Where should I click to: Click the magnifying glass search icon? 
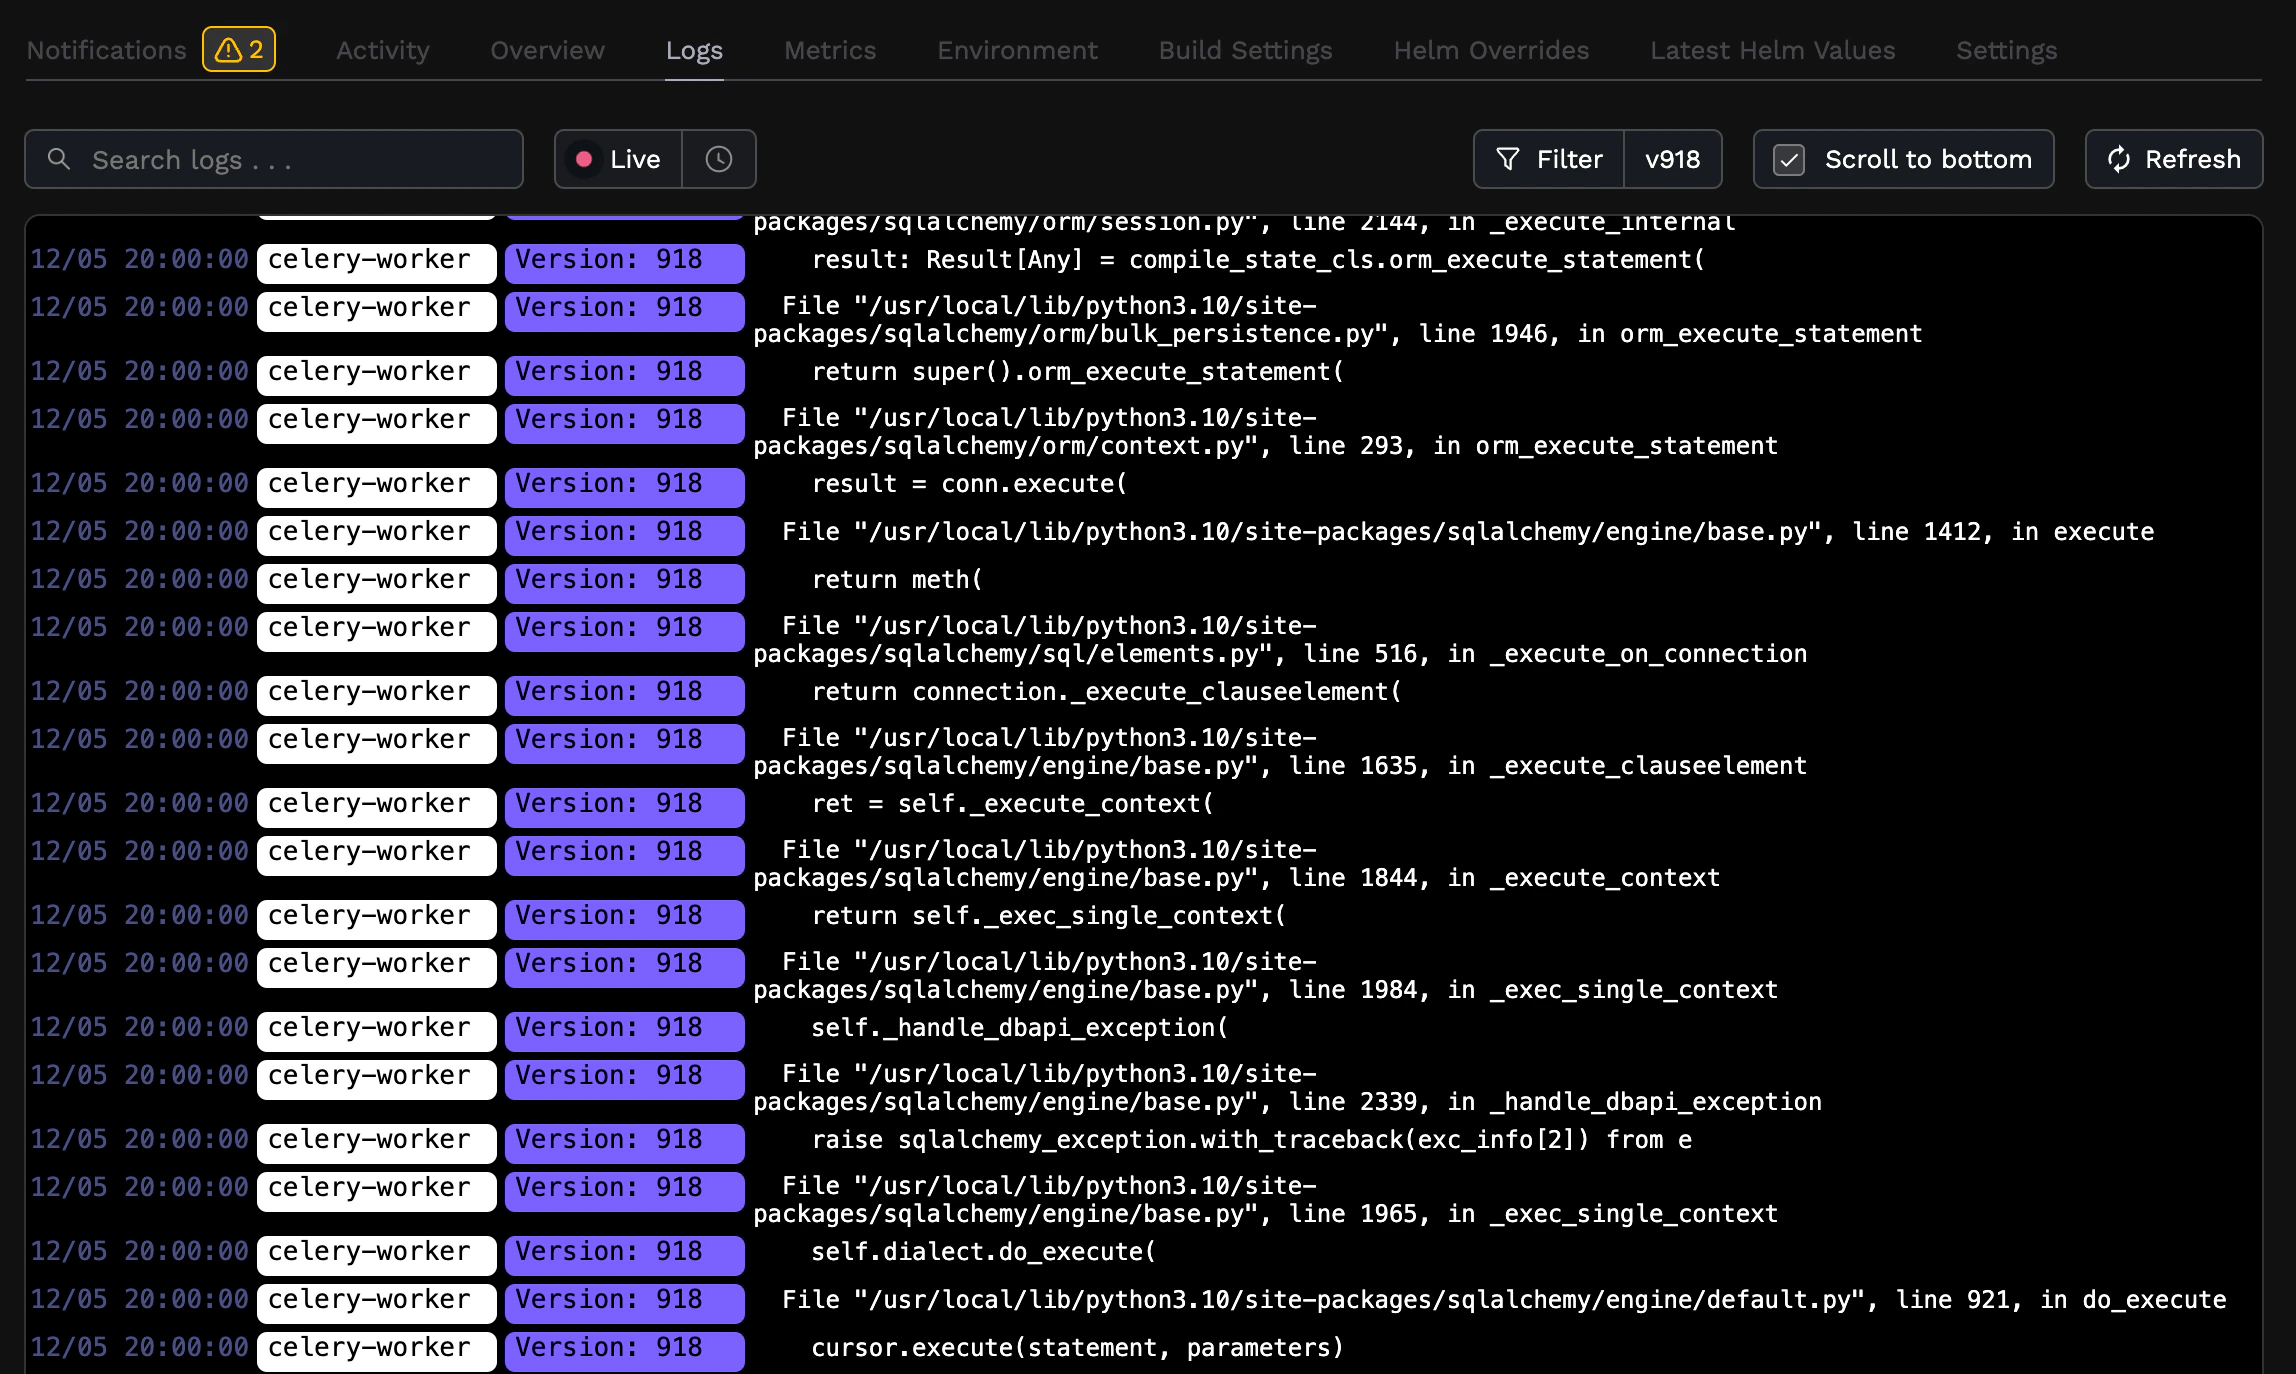tap(59, 159)
